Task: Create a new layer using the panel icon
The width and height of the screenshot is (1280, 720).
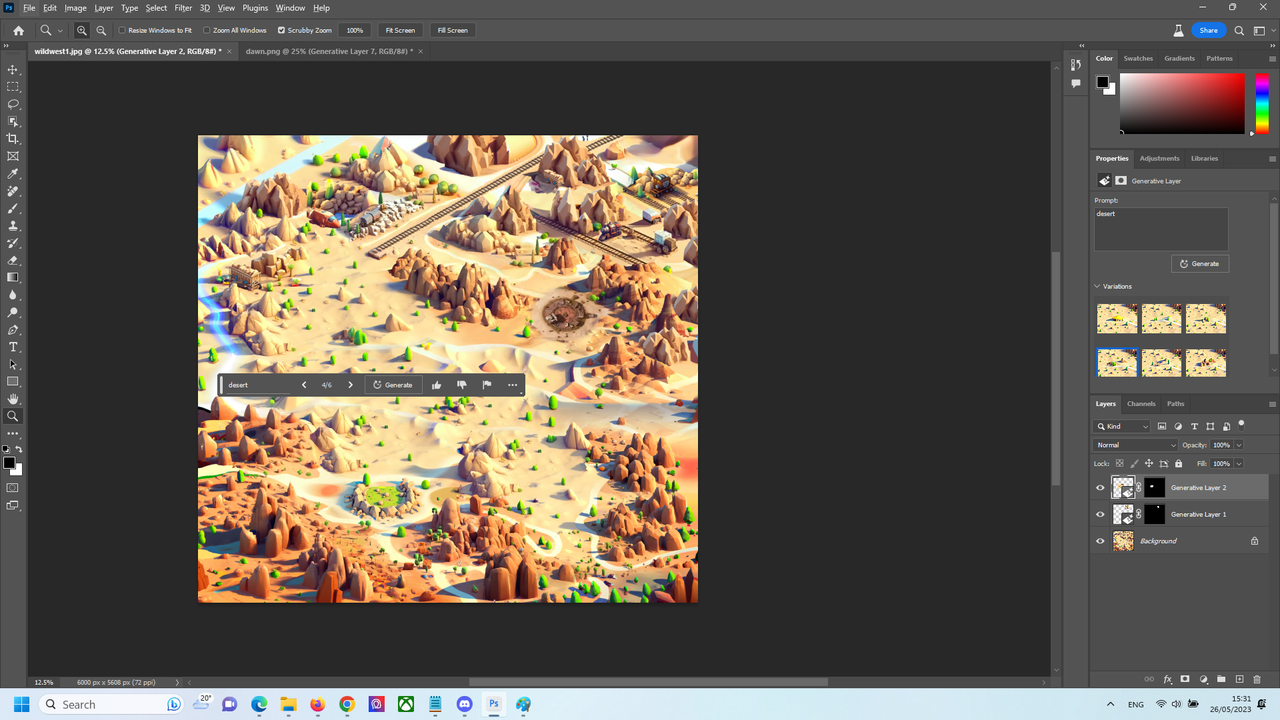Action: 1239,679
